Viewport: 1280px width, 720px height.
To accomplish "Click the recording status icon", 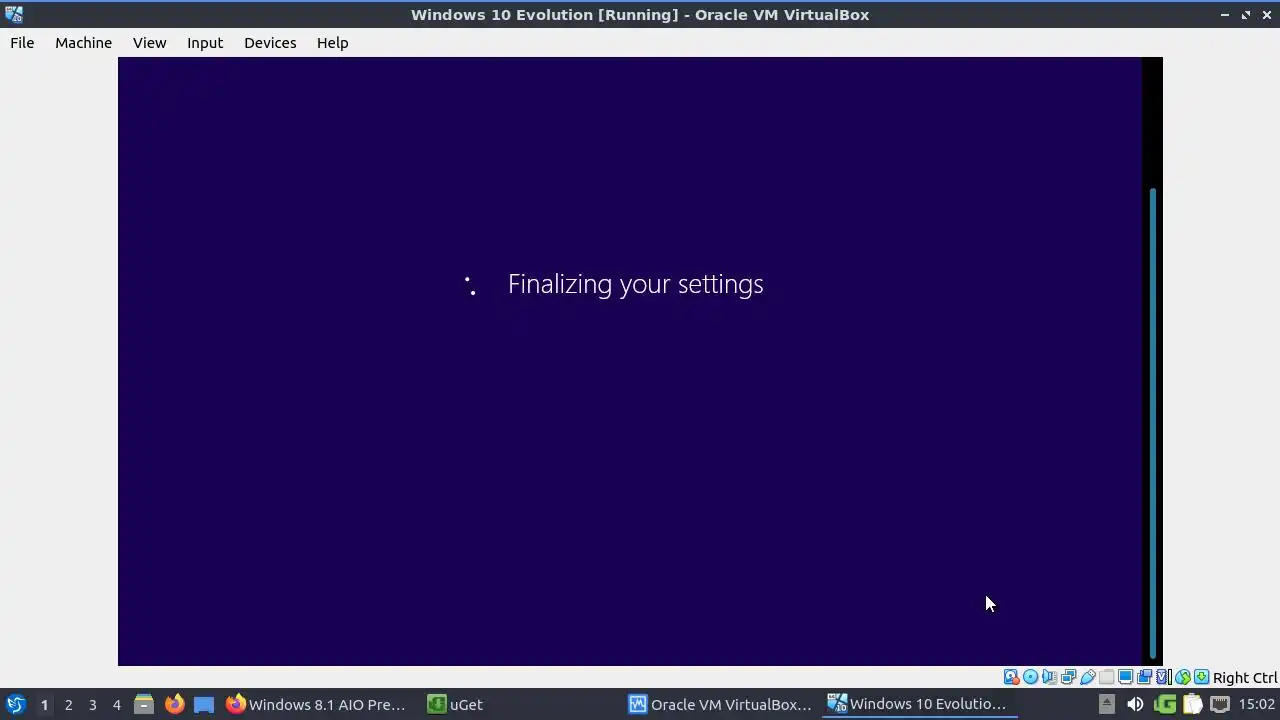I will point(1144,677).
